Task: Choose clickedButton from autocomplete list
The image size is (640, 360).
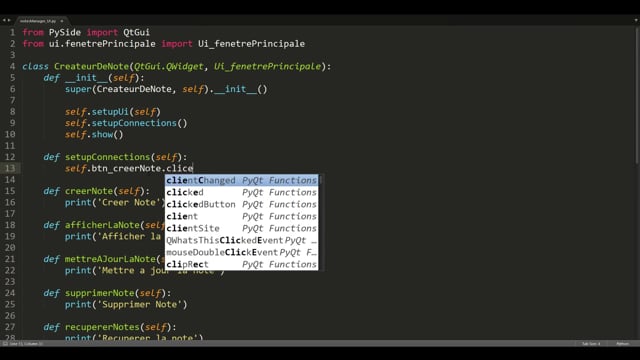Action: pos(241,204)
